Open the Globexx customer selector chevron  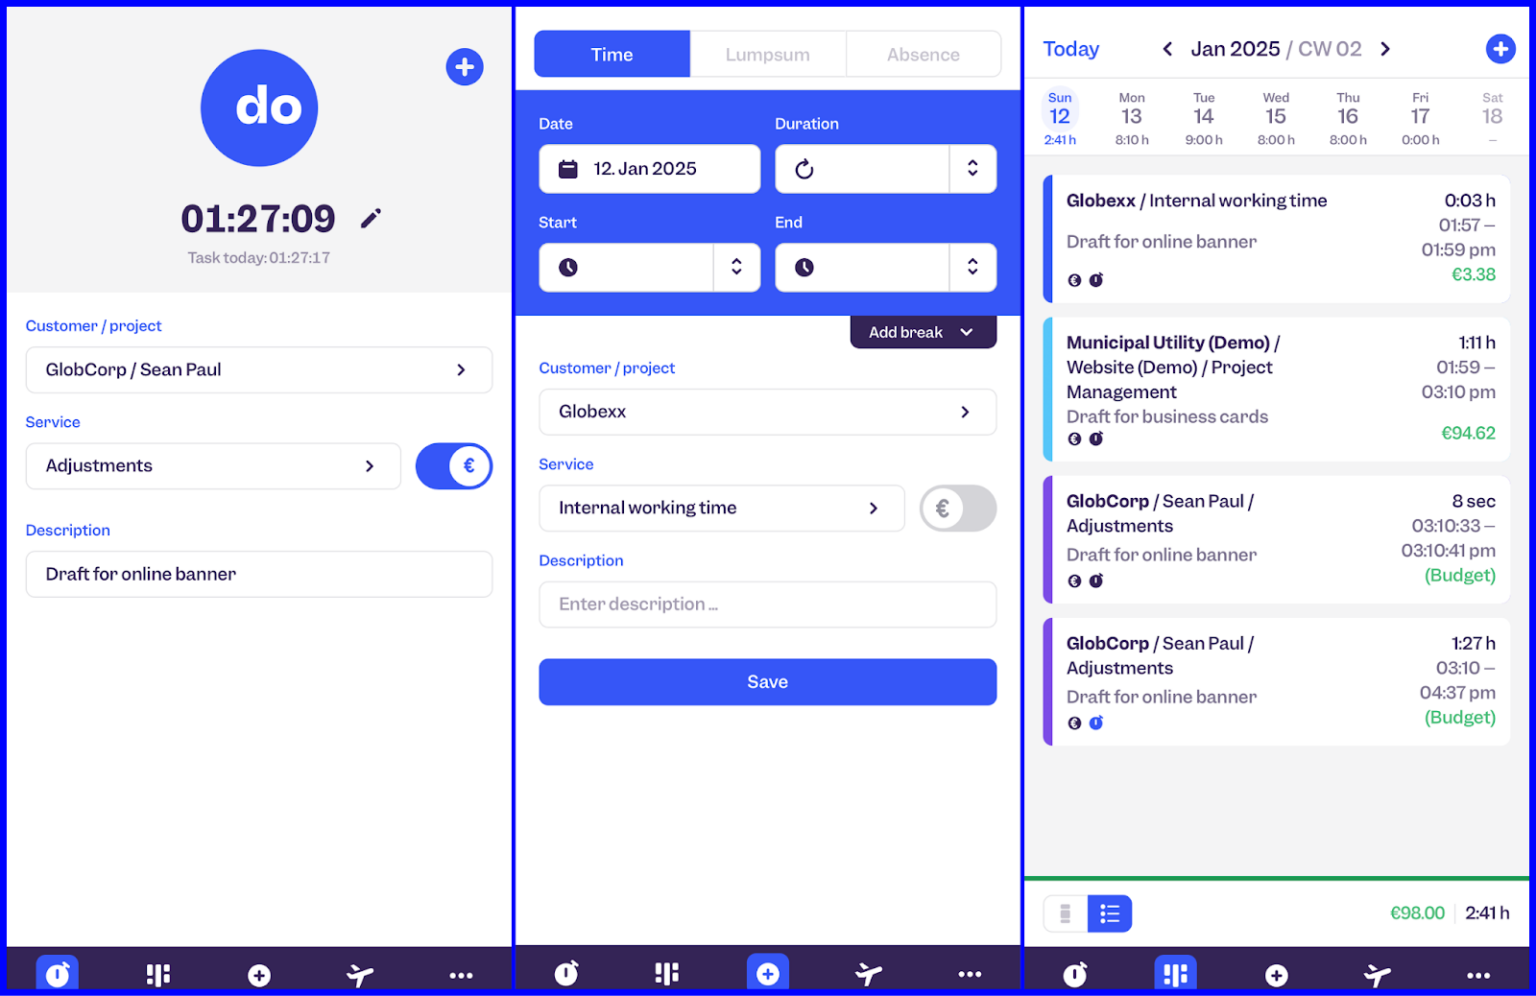(x=965, y=412)
